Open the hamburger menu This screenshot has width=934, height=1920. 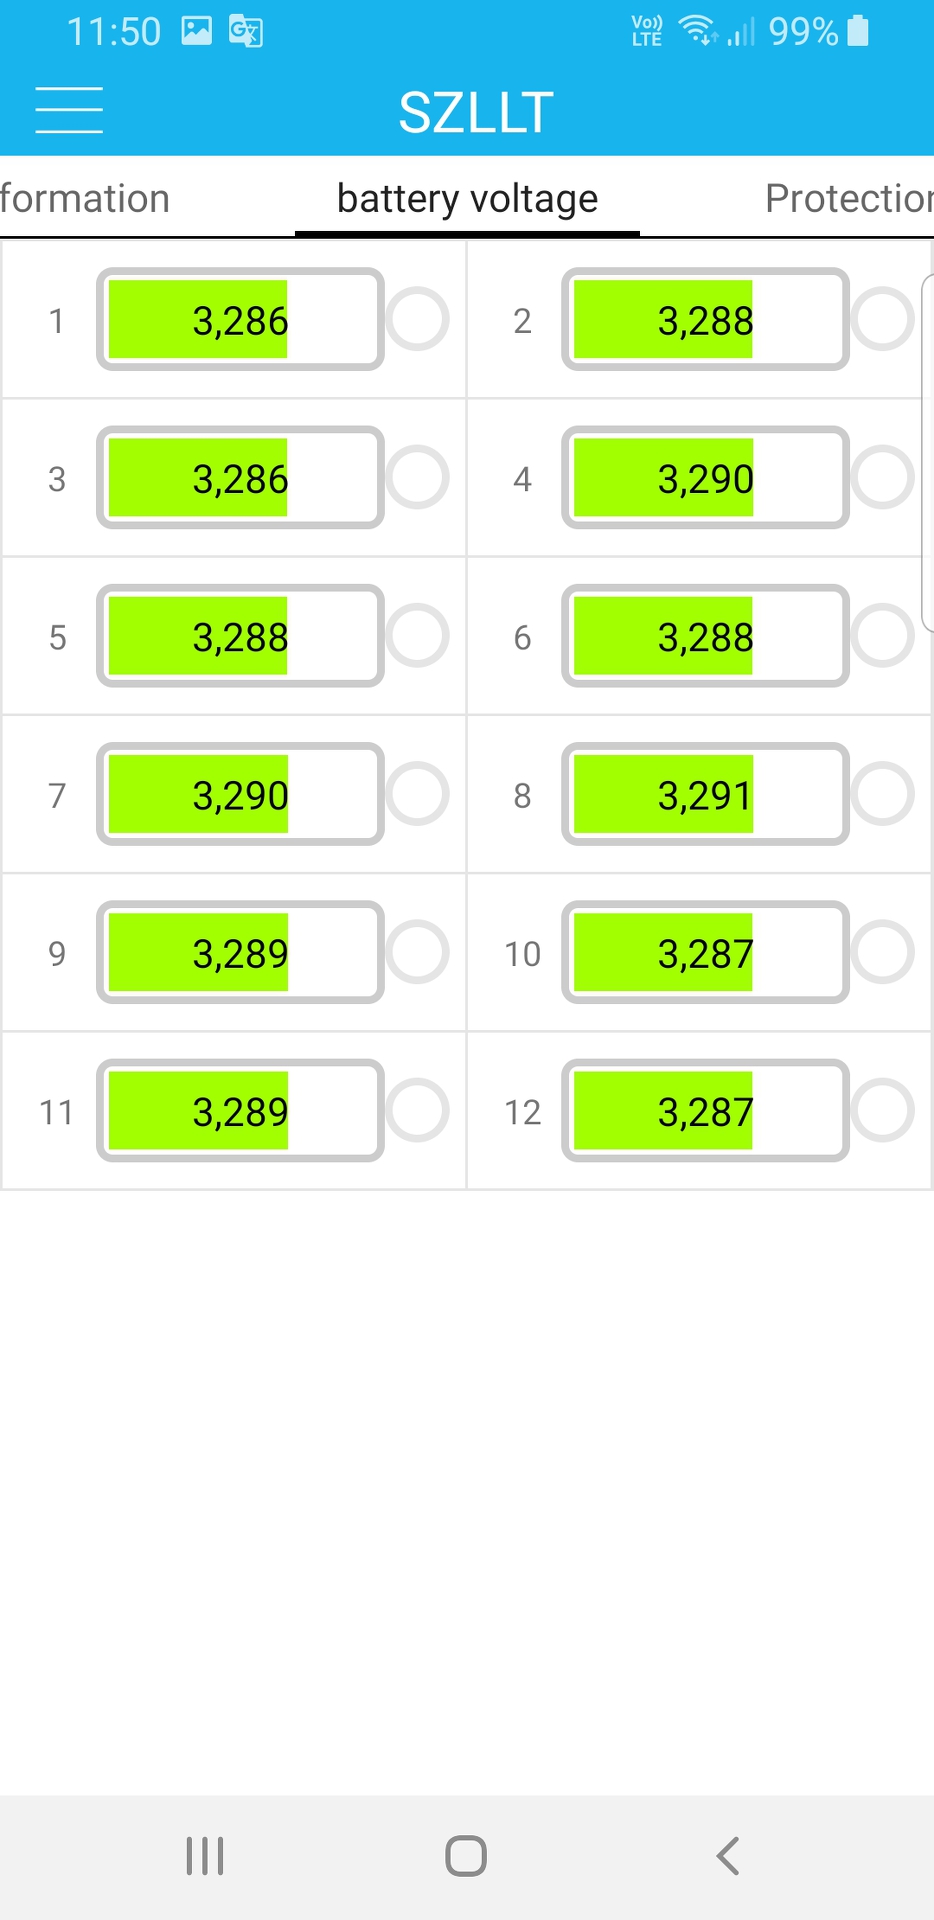click(x=69, y=110)
